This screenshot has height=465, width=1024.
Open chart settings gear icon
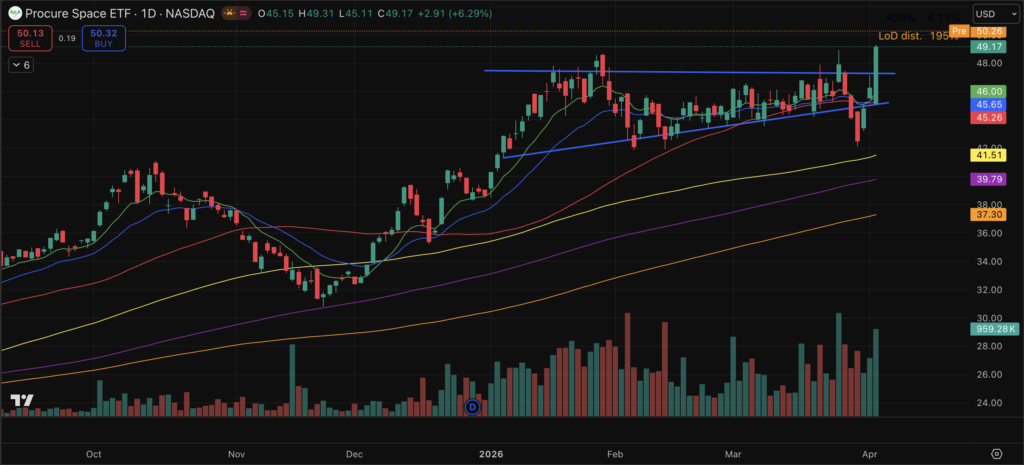996,453
